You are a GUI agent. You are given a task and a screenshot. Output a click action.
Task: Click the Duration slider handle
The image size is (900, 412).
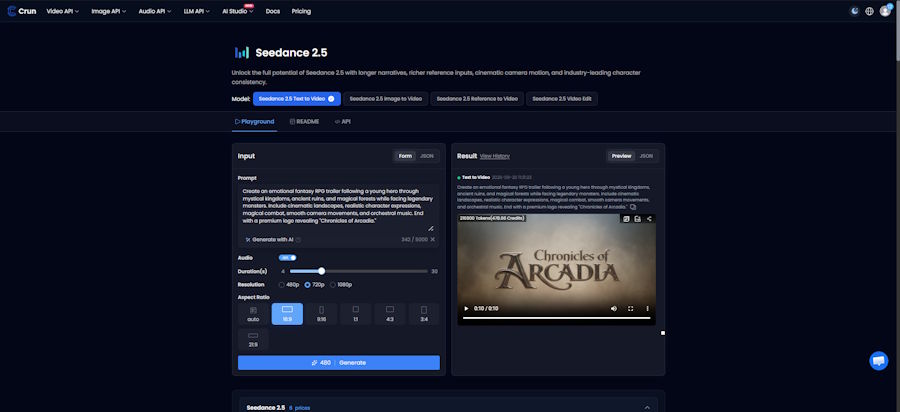tap(321, 271)
